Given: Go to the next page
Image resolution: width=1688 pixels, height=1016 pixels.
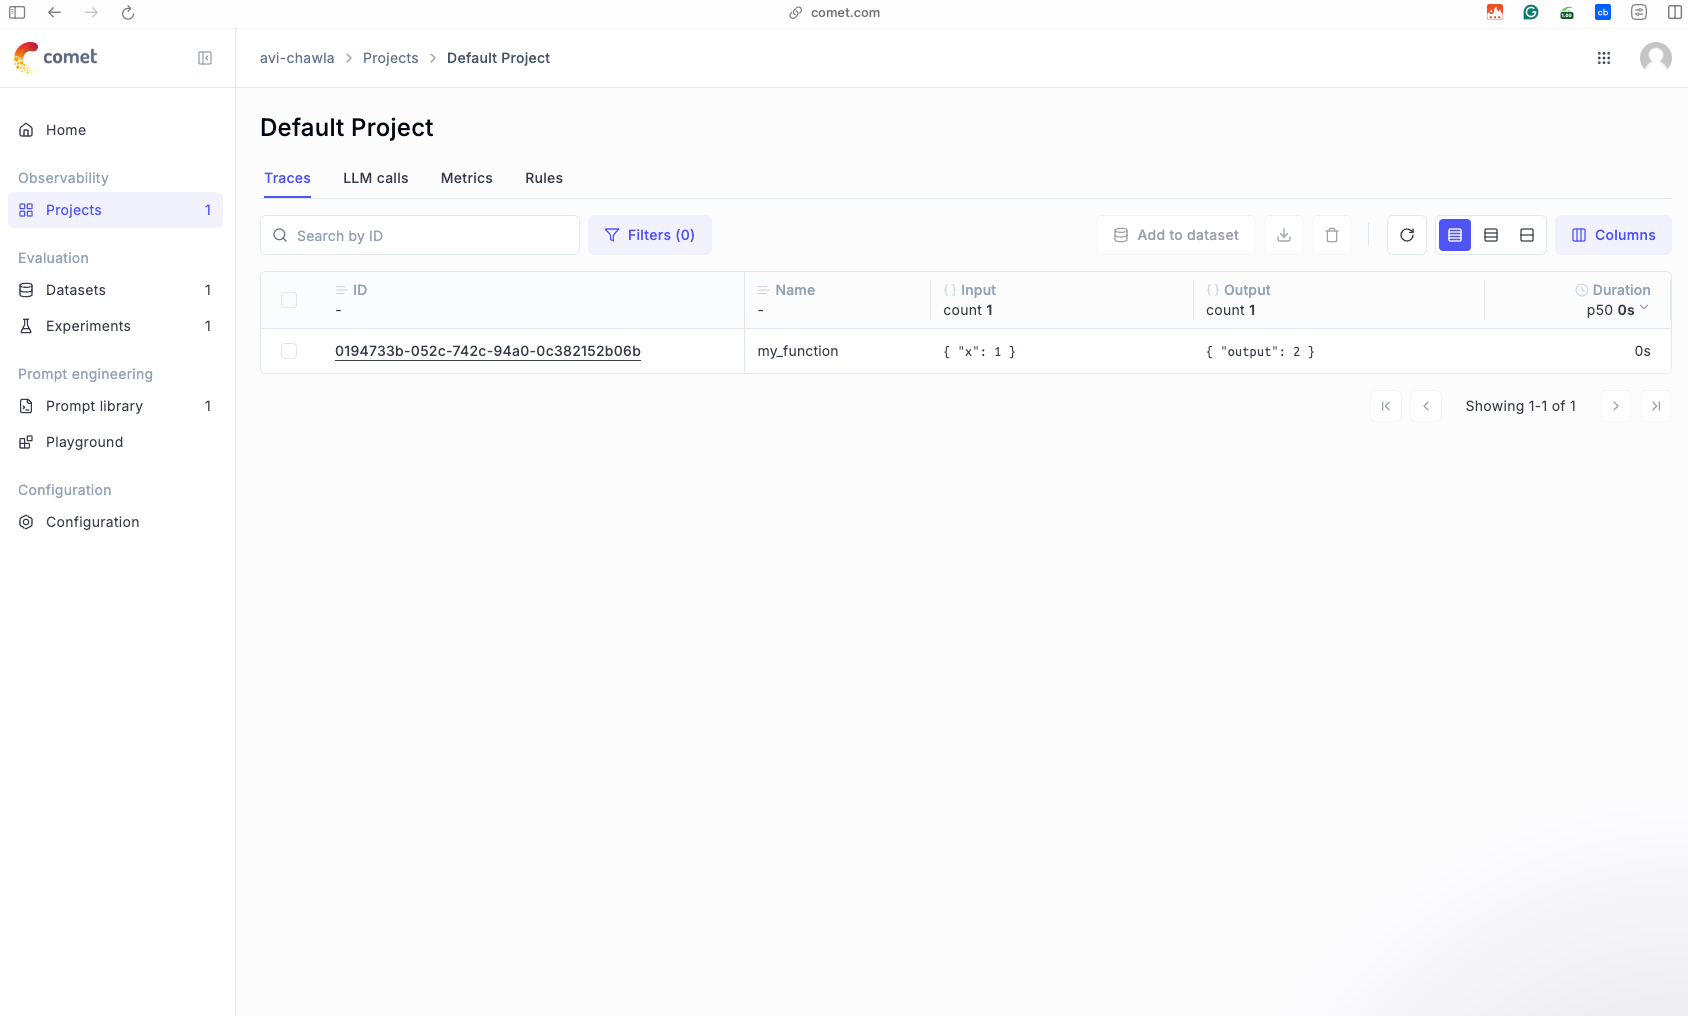Looking at the screenshot, I should click(x=1616, y=406).
